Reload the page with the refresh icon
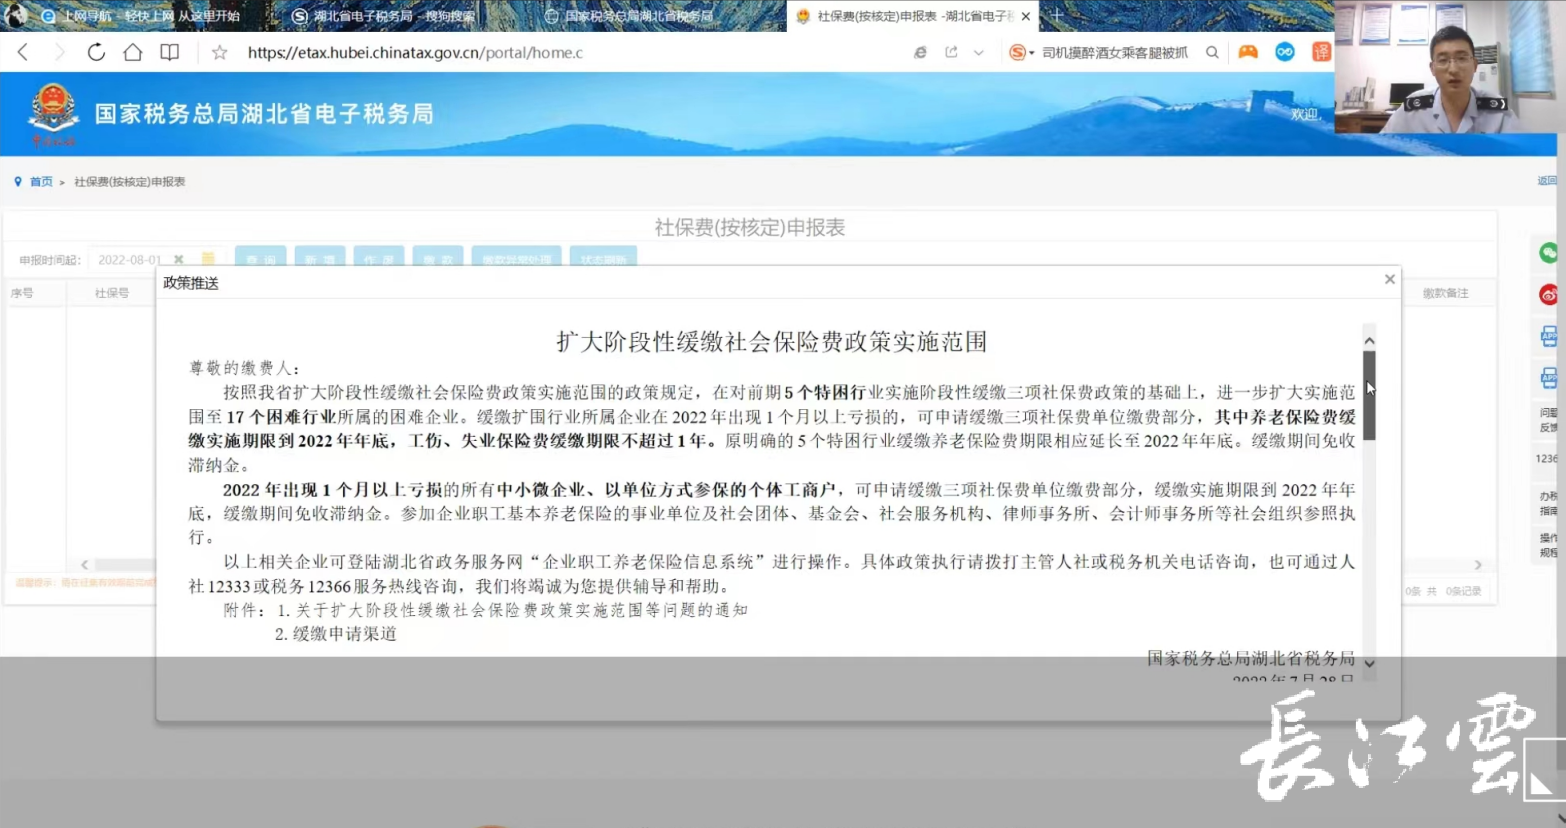Image resolution: width=1566 pixels, height=828 pixels. (96, 52)
